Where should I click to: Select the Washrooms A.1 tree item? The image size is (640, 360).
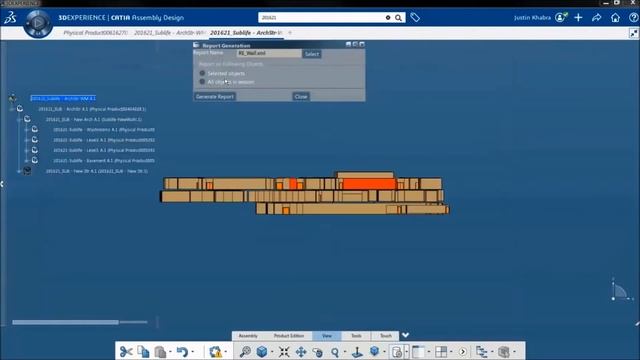(104, 130)
